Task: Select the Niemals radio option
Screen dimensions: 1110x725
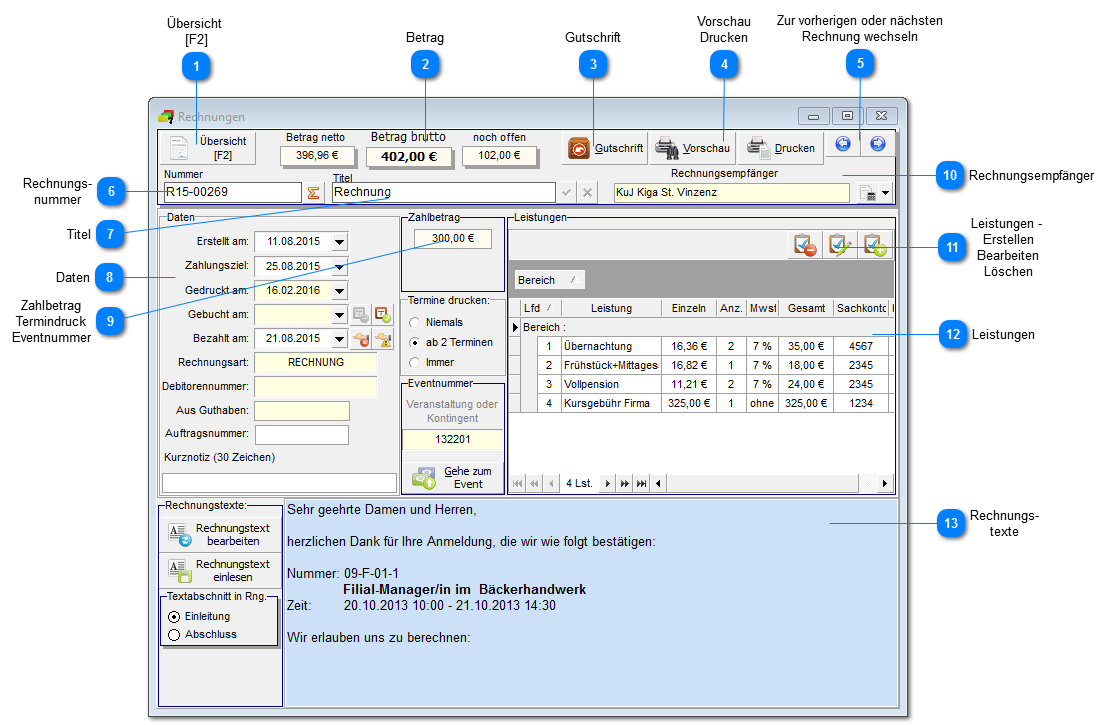Action: pyautogui.click(x=415, y=323)
